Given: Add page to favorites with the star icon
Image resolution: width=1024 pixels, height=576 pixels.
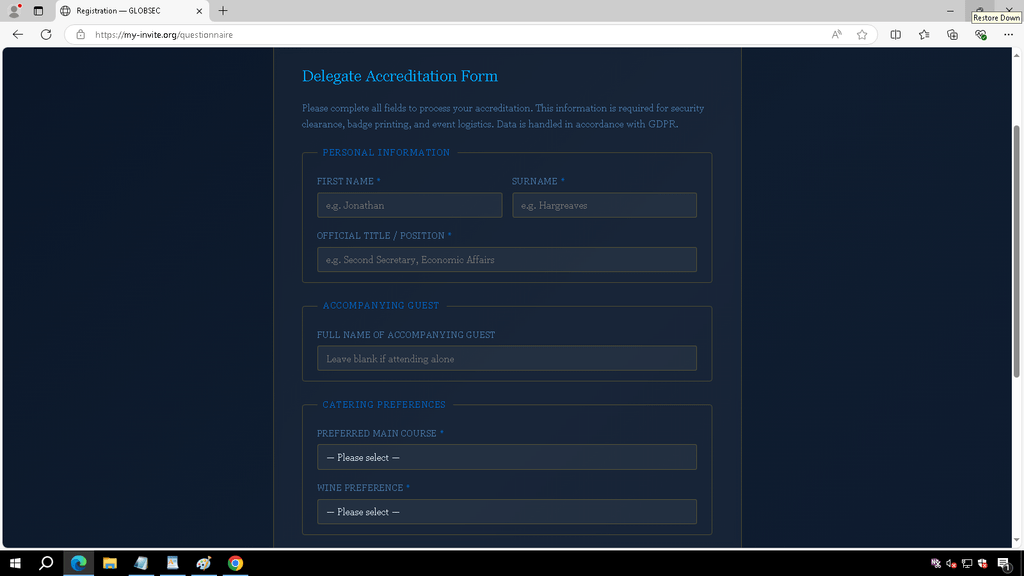Looking at the screenshot, I should coord(862,35).
